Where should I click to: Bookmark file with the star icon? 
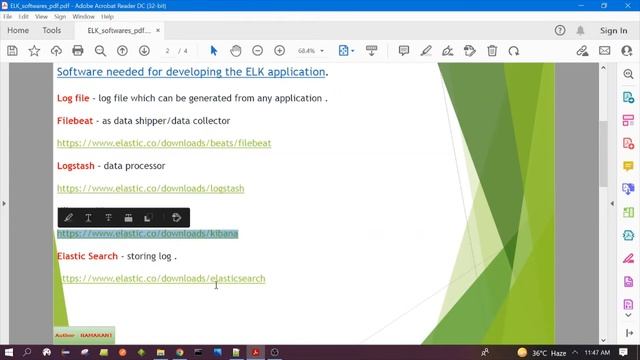[34, 51]
